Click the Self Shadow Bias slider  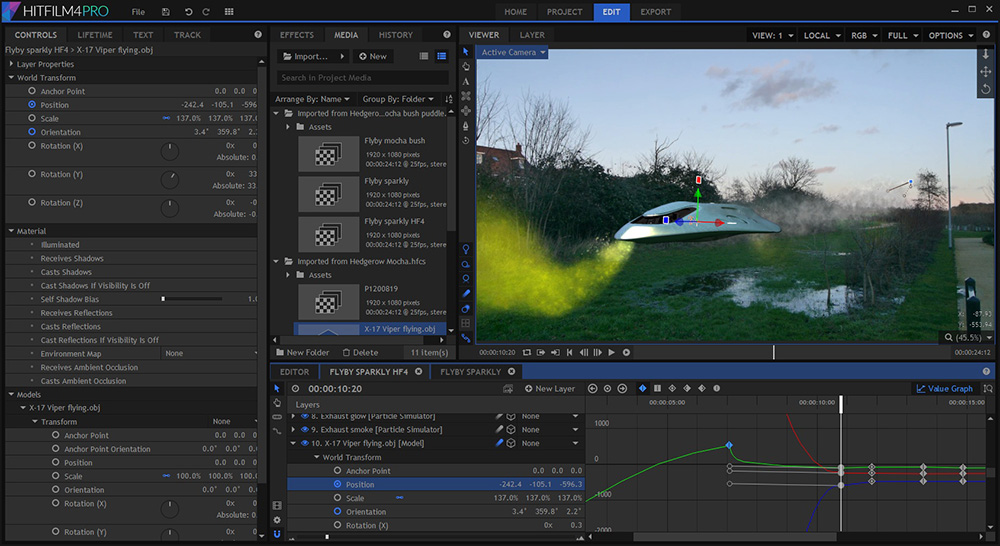(162, 299)
